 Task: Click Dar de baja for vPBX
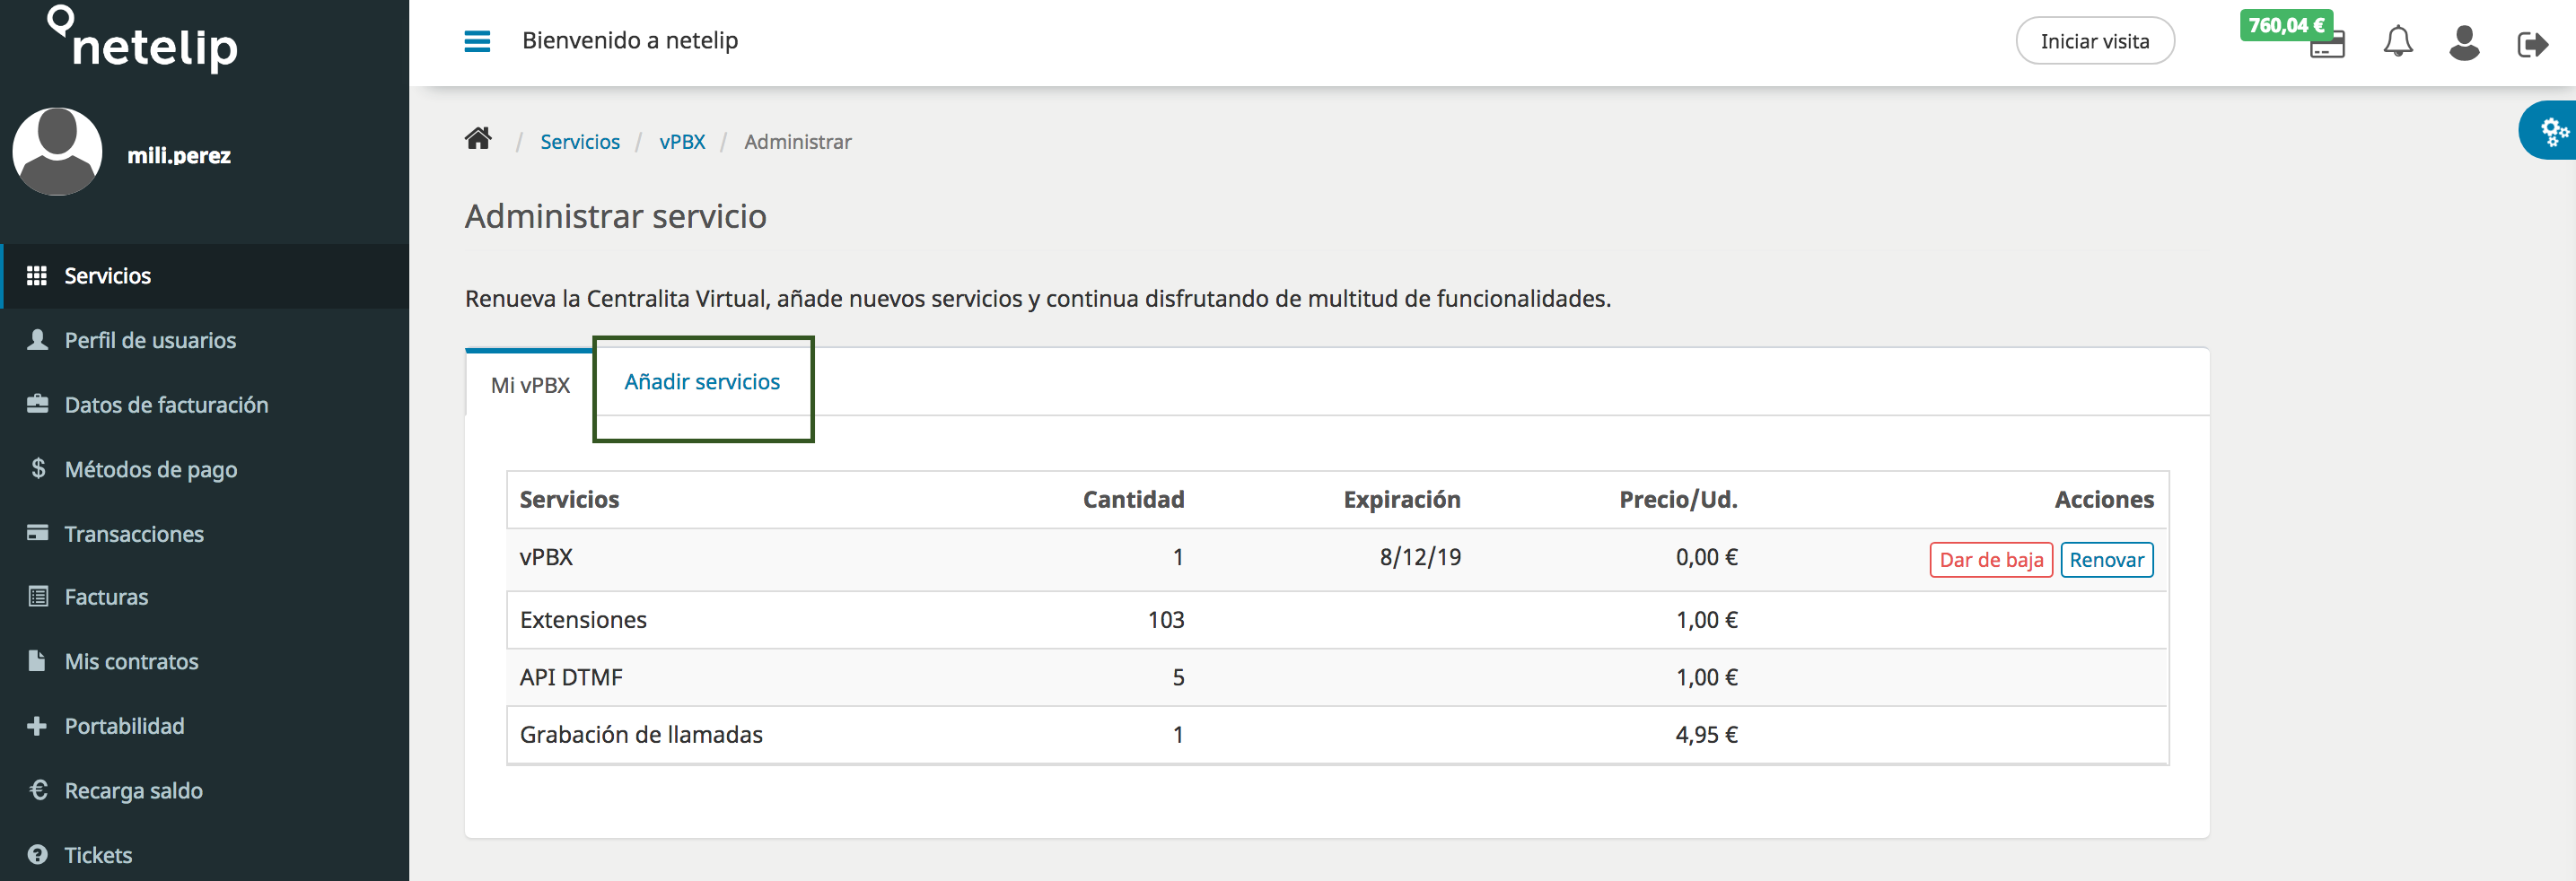click(x=1990, y=560)
